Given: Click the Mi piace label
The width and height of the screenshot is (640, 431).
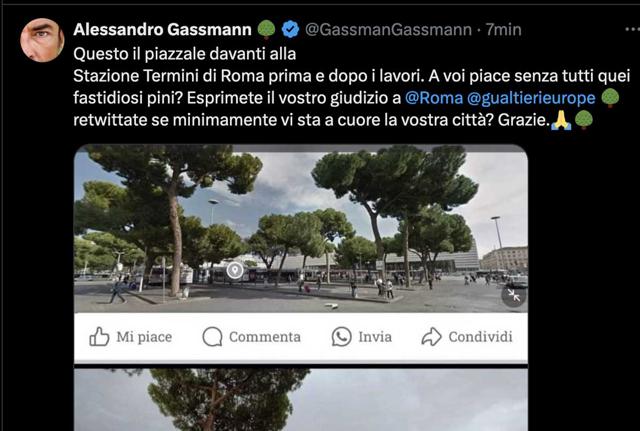Looking at the screenshot, I should (144, 337).
